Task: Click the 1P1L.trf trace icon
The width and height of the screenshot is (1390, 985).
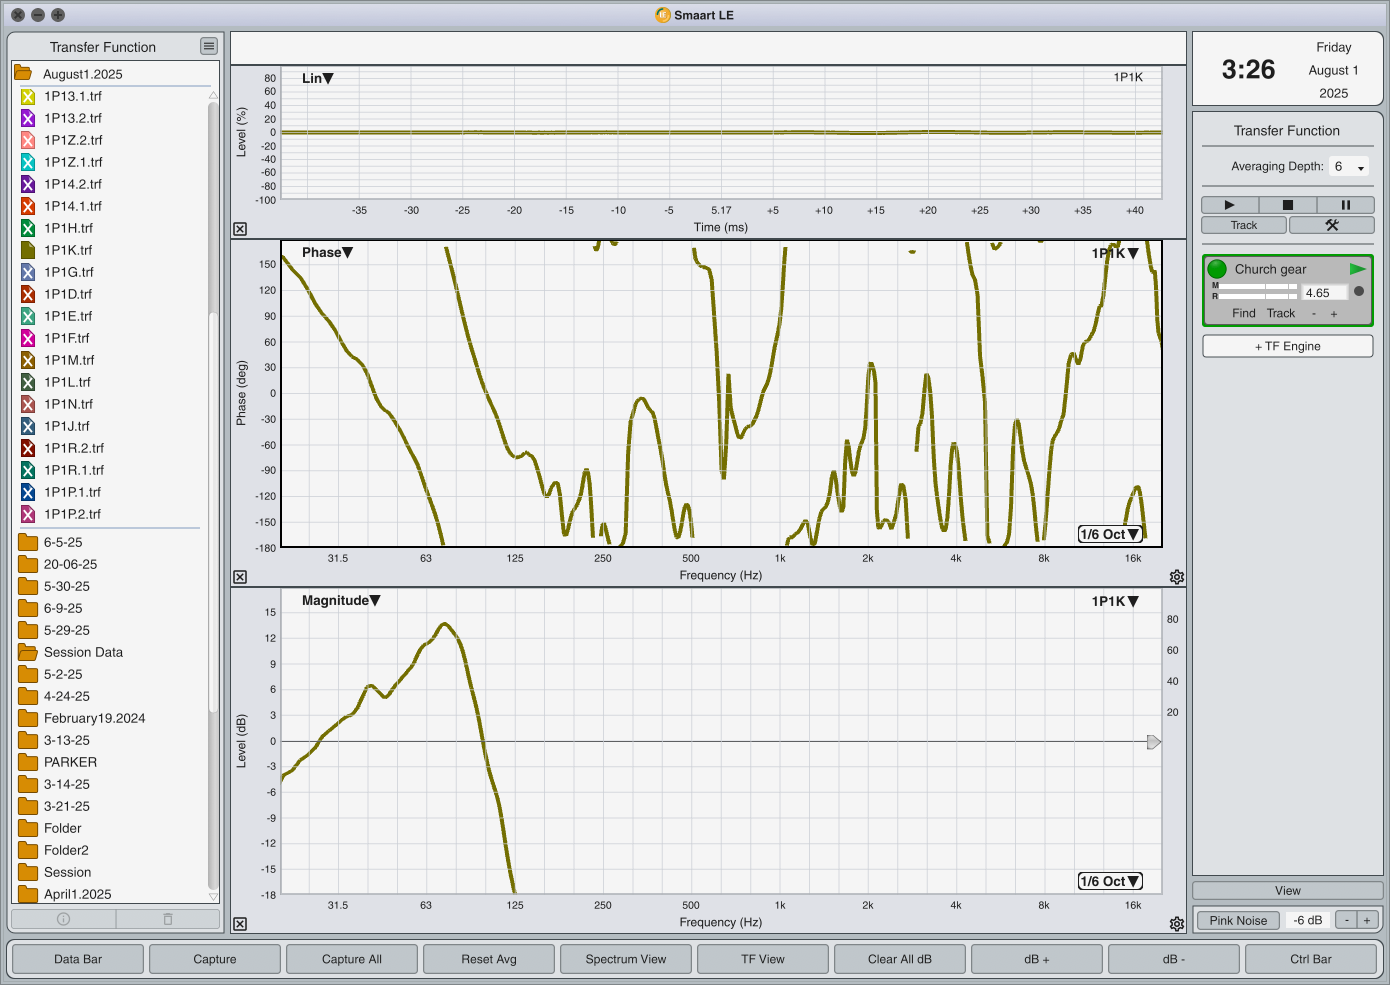Action: (x=28, y=383)
